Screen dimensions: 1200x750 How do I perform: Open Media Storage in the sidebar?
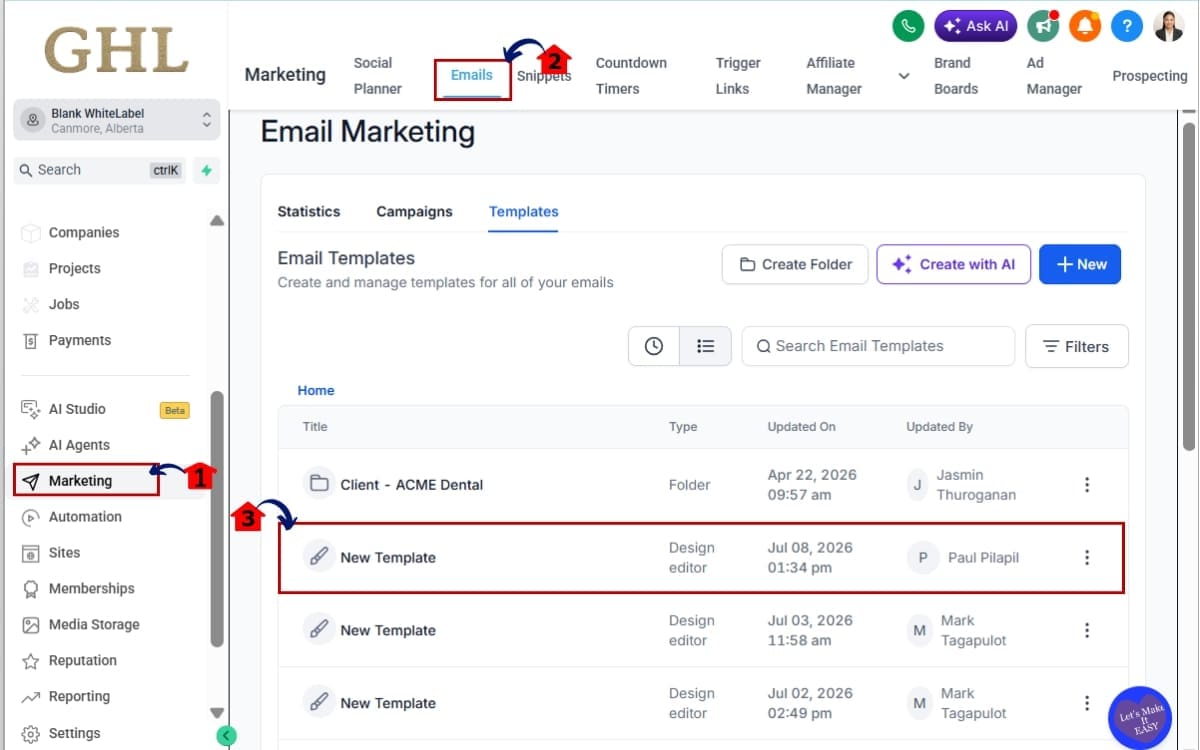94,625
